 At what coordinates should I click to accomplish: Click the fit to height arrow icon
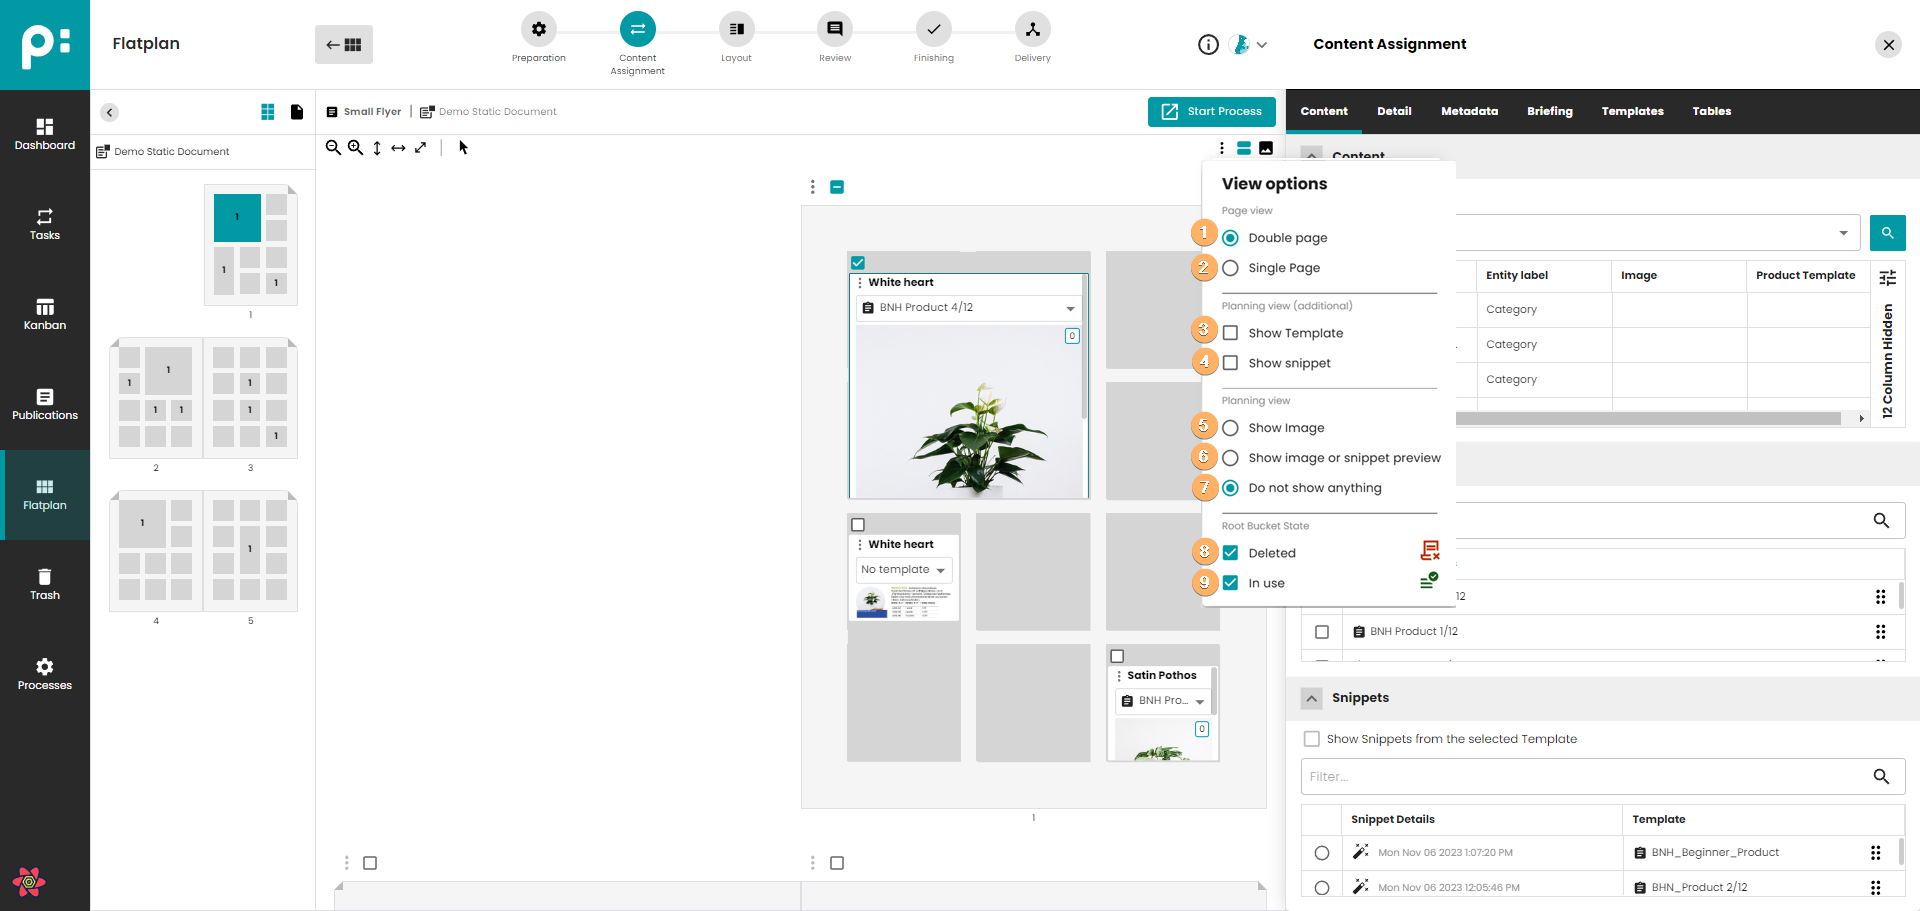(377, 148)
